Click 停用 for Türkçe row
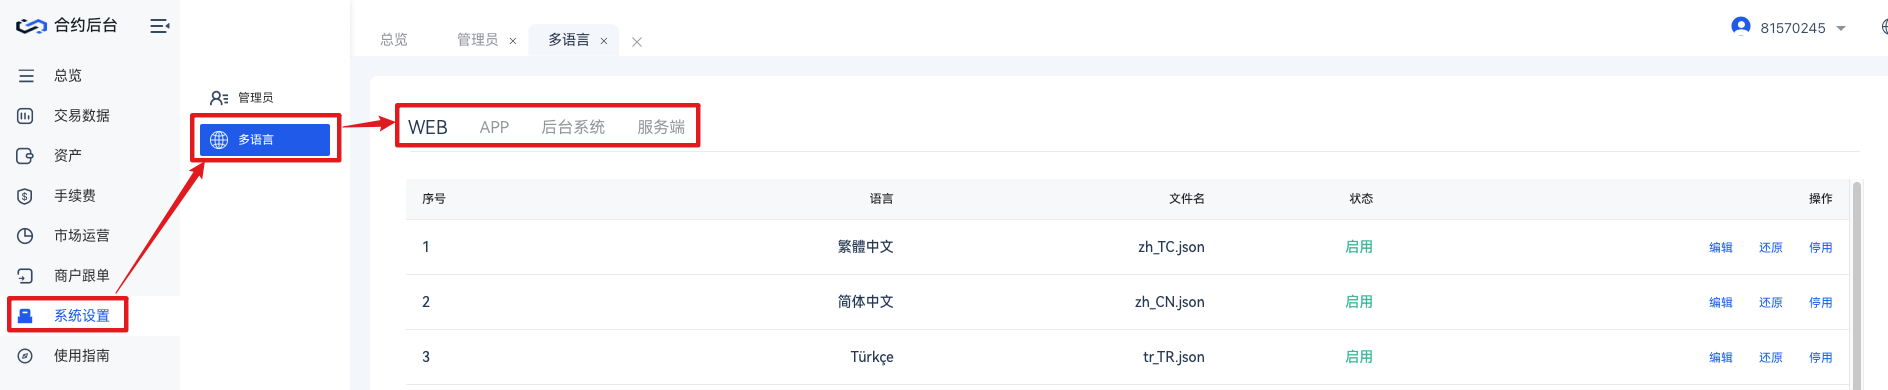 coord(1820,357)
